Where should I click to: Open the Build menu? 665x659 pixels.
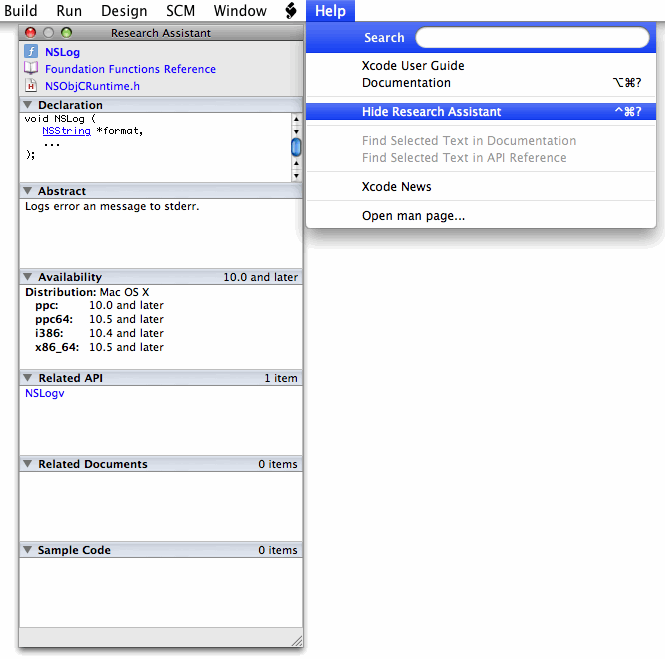(20, 10)
